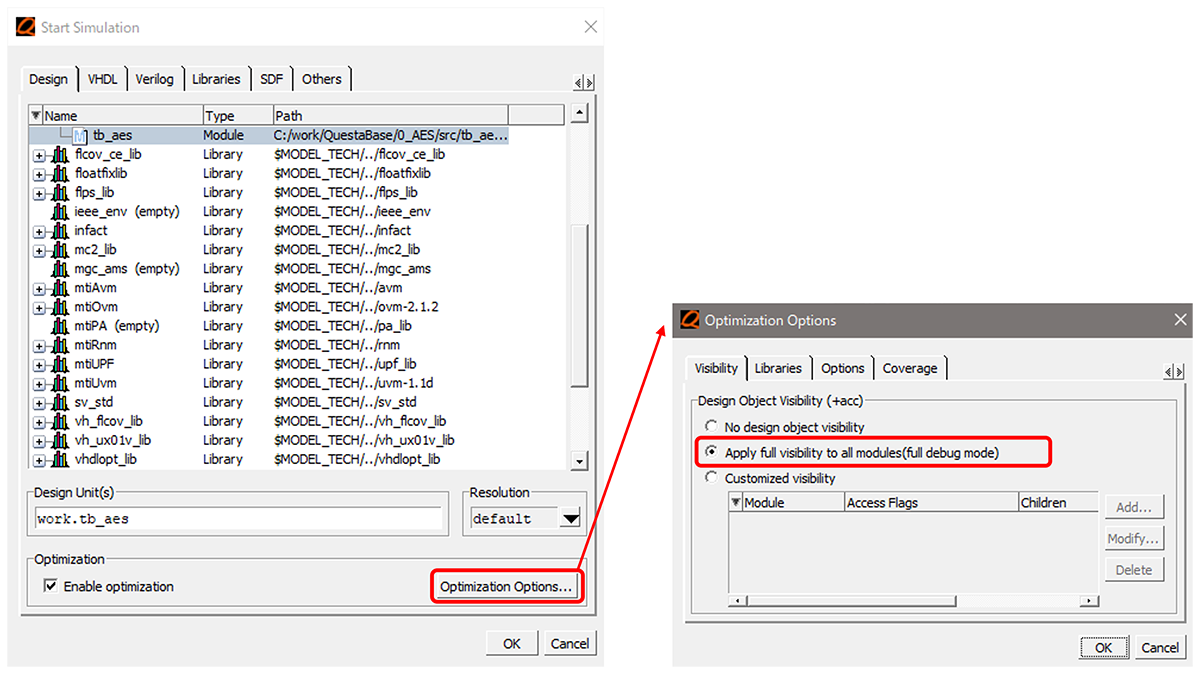Click Cancel in Start Simulation dialog
Image resolution: width=1200 pixels, height=674 pixels.
[570, 643]
